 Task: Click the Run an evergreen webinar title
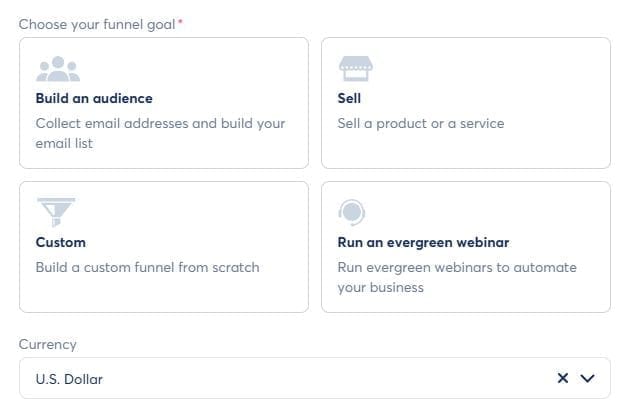[x=424, y=242]
